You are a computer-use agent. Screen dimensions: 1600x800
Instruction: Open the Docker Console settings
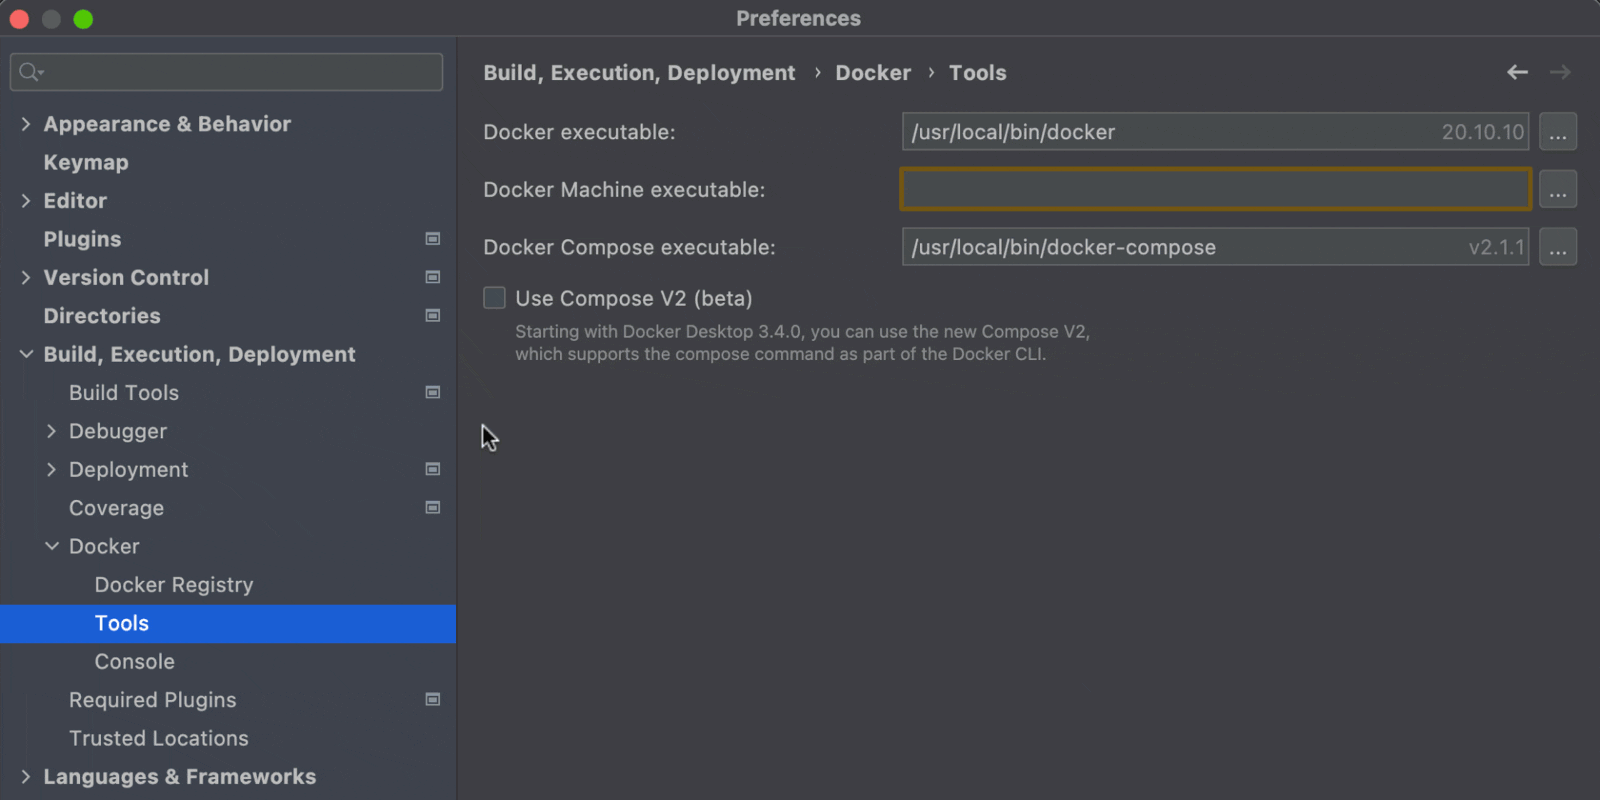pos(134,662)
